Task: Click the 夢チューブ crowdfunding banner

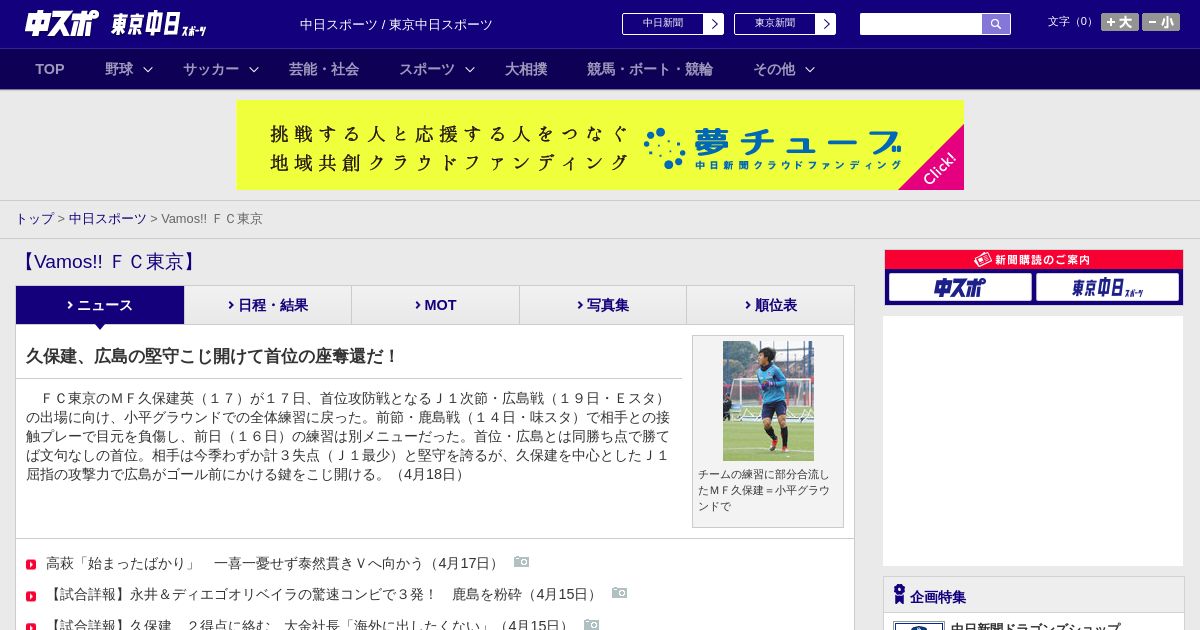Action: click(x=600, y=145)
